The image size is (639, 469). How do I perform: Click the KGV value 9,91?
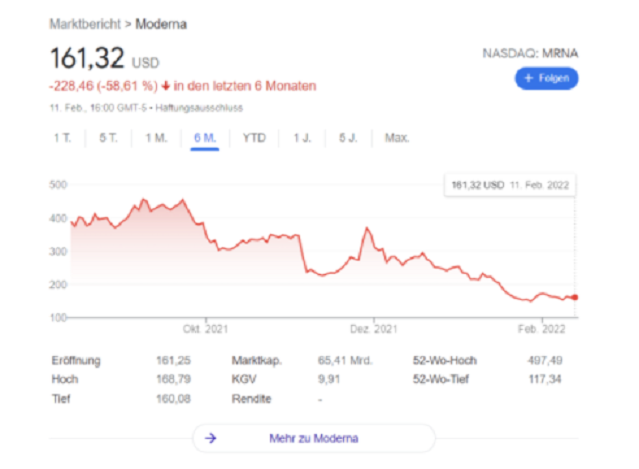(328, 379)
